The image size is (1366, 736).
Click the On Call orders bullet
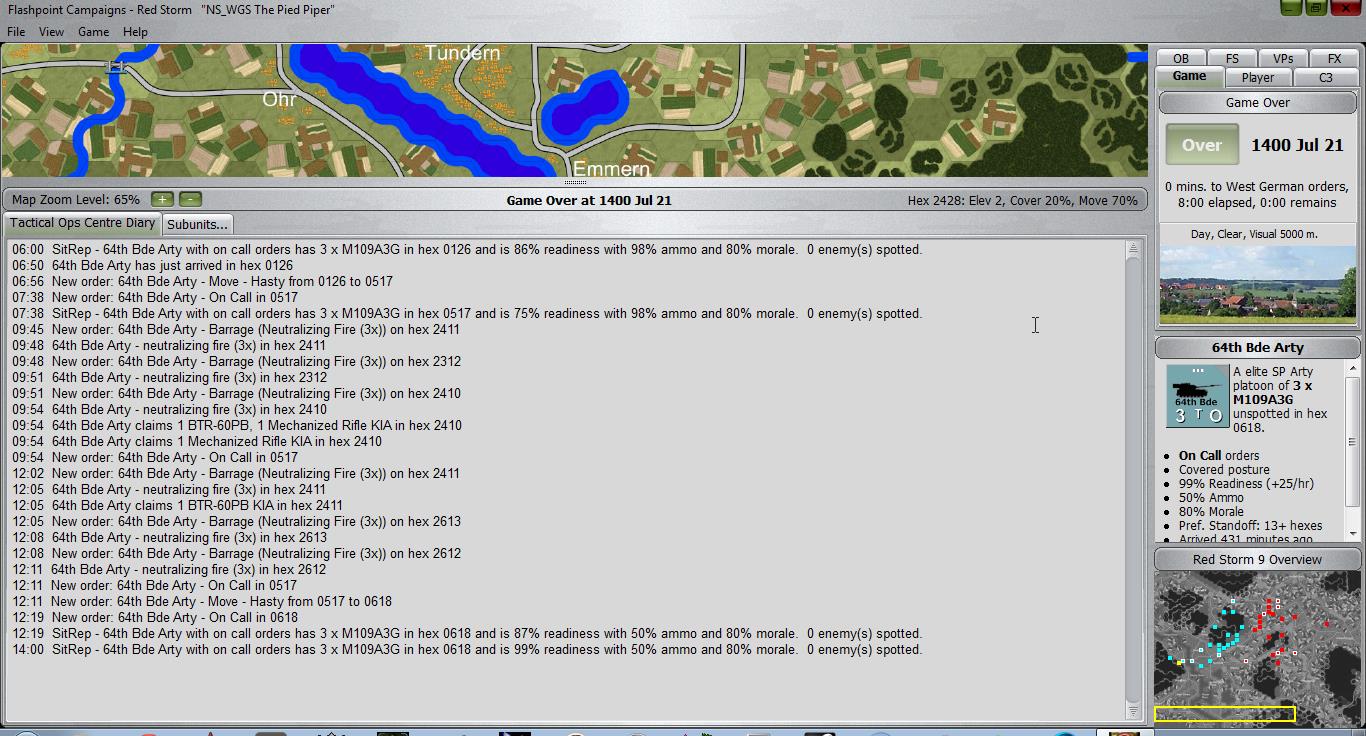(1219, 455)
